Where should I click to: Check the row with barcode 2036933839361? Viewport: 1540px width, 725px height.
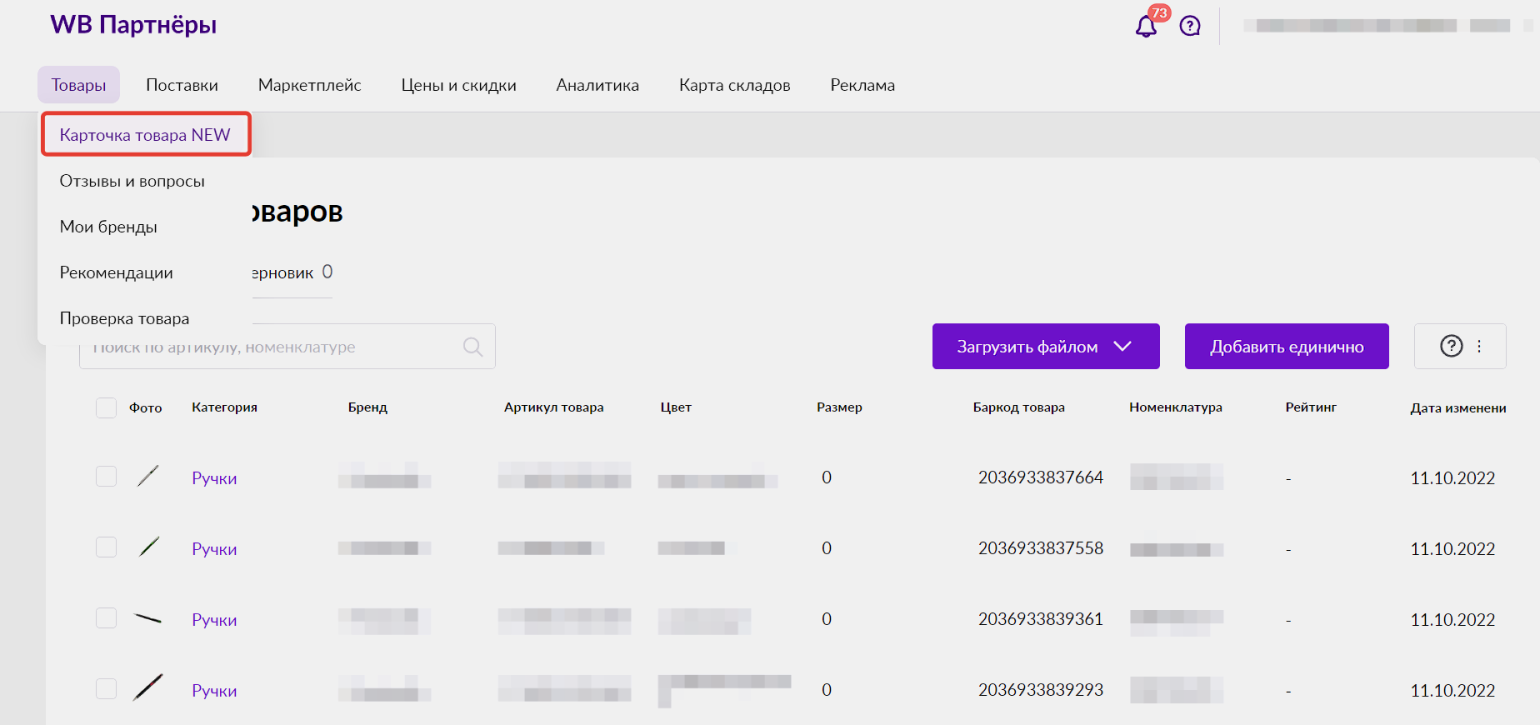pyautogui.click(x=106, y=619)
